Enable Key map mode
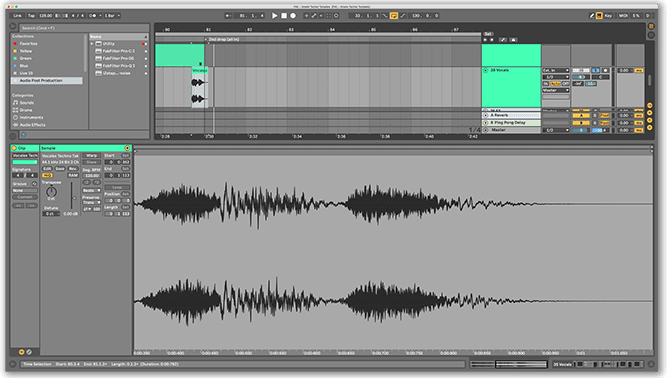The image size is (672, 378). (608, 15)
